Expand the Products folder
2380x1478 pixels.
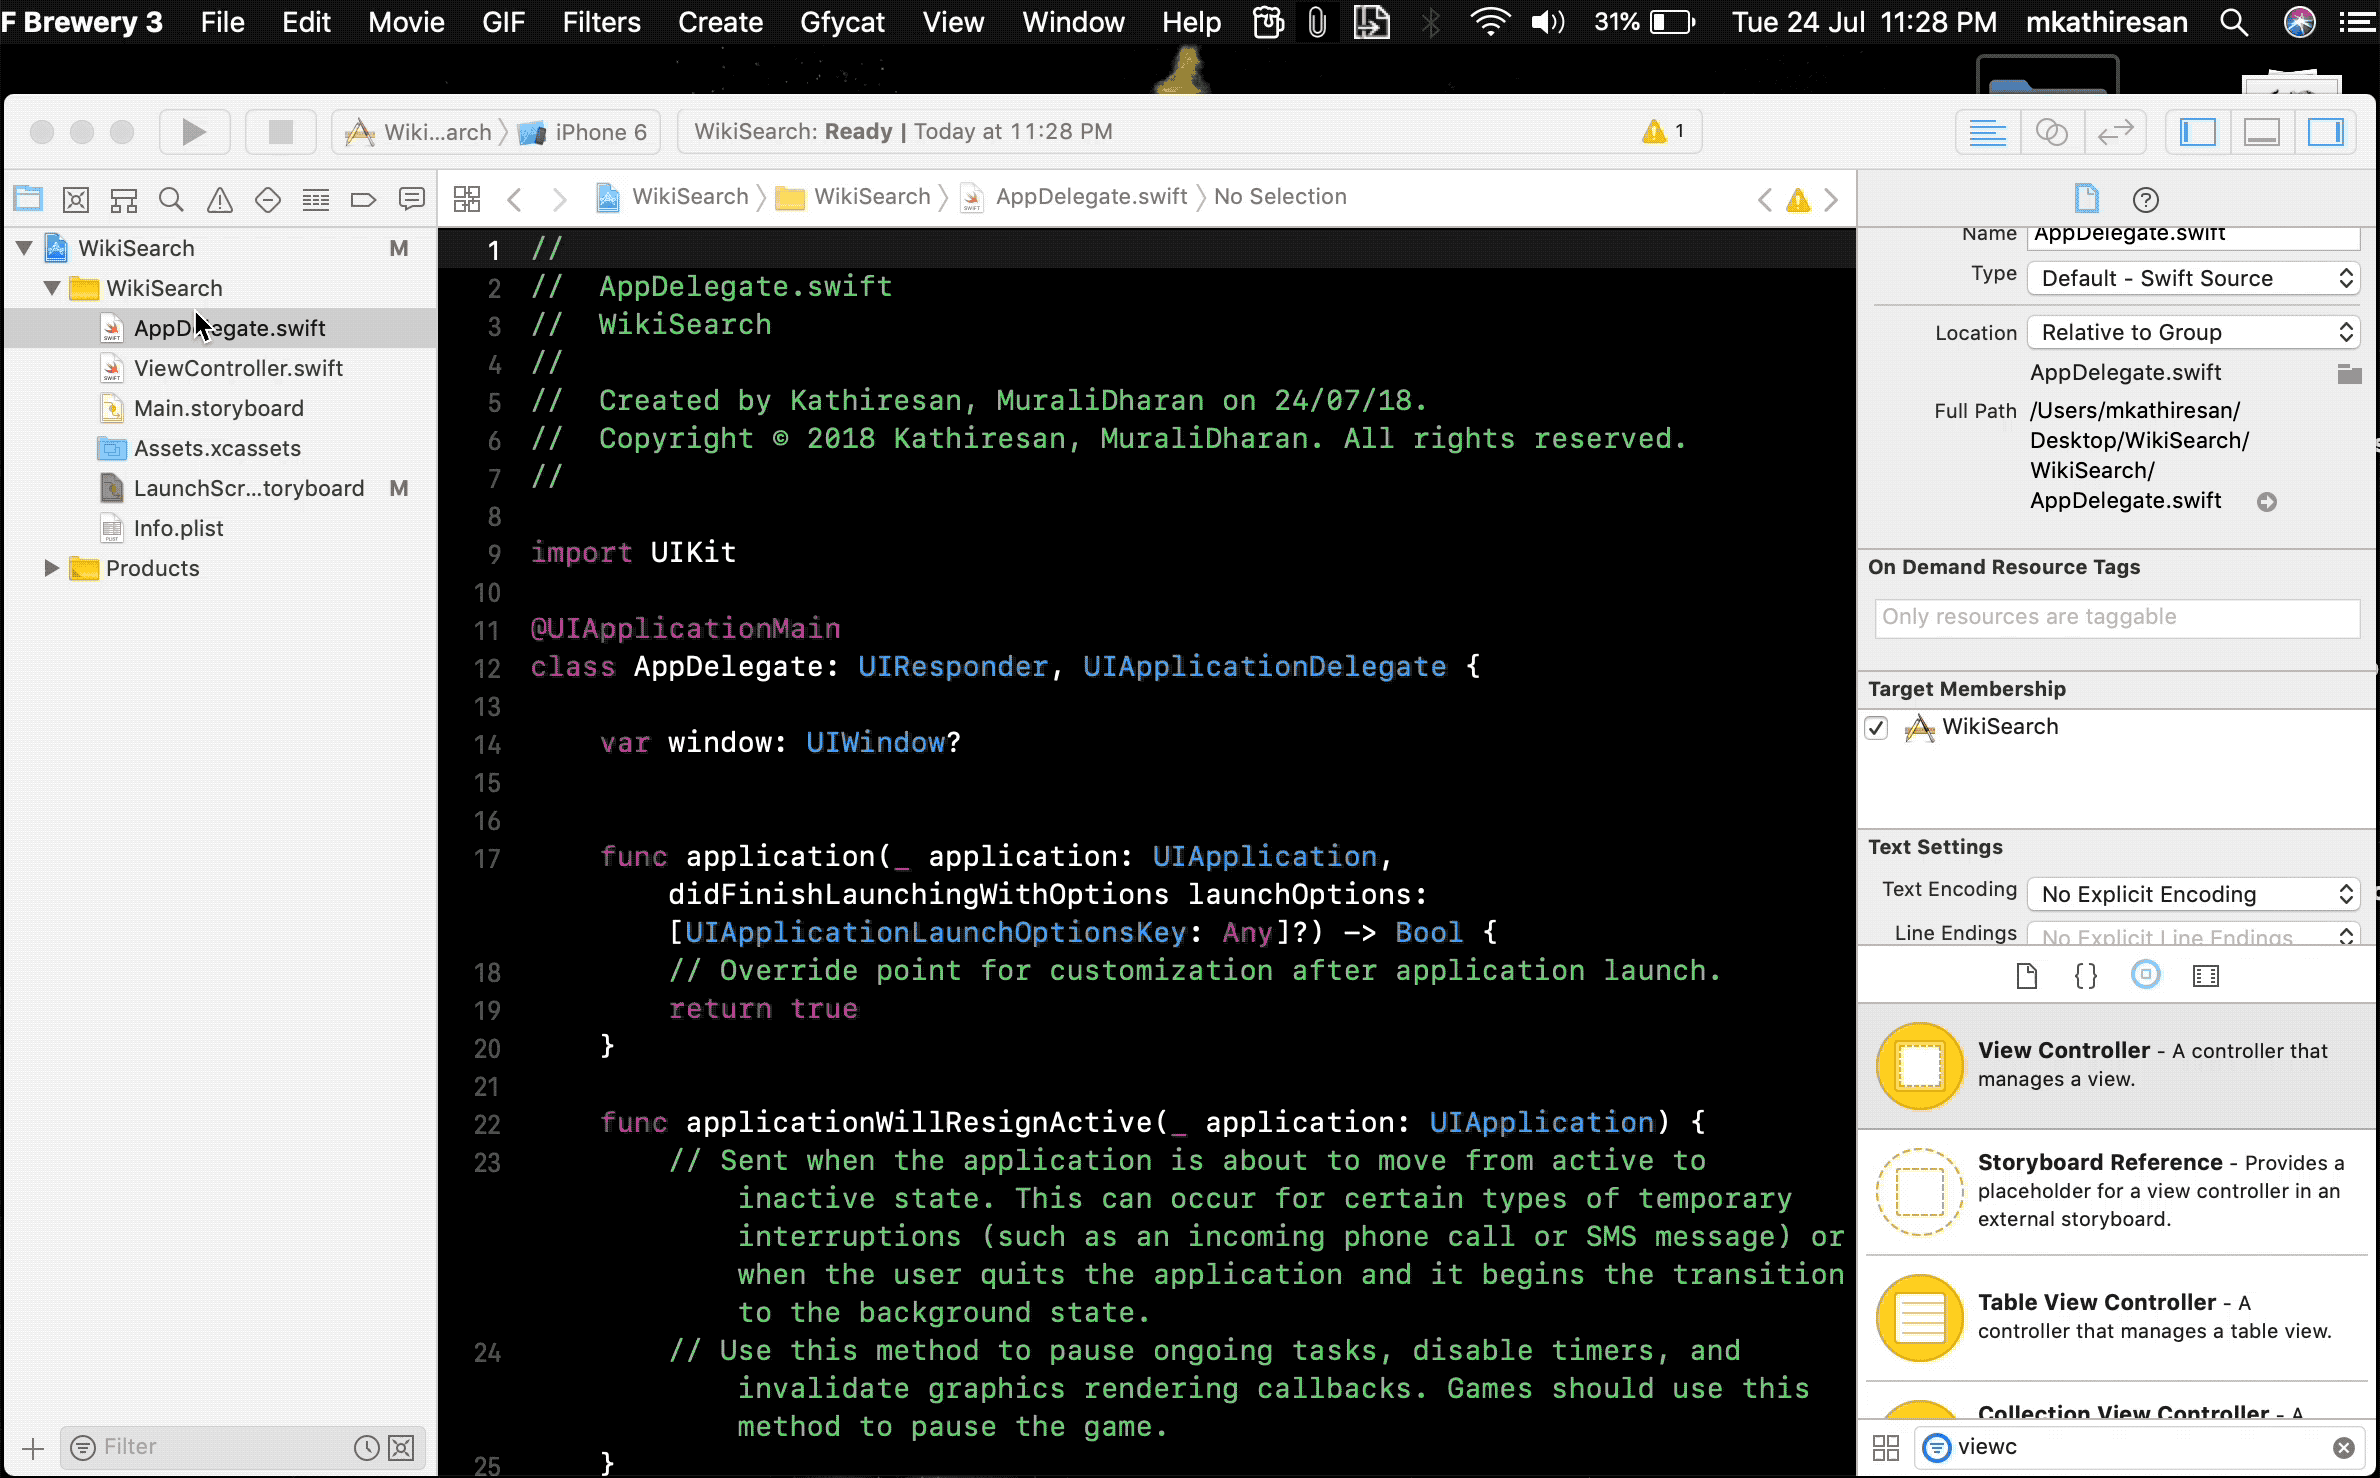tap(51, 568)
